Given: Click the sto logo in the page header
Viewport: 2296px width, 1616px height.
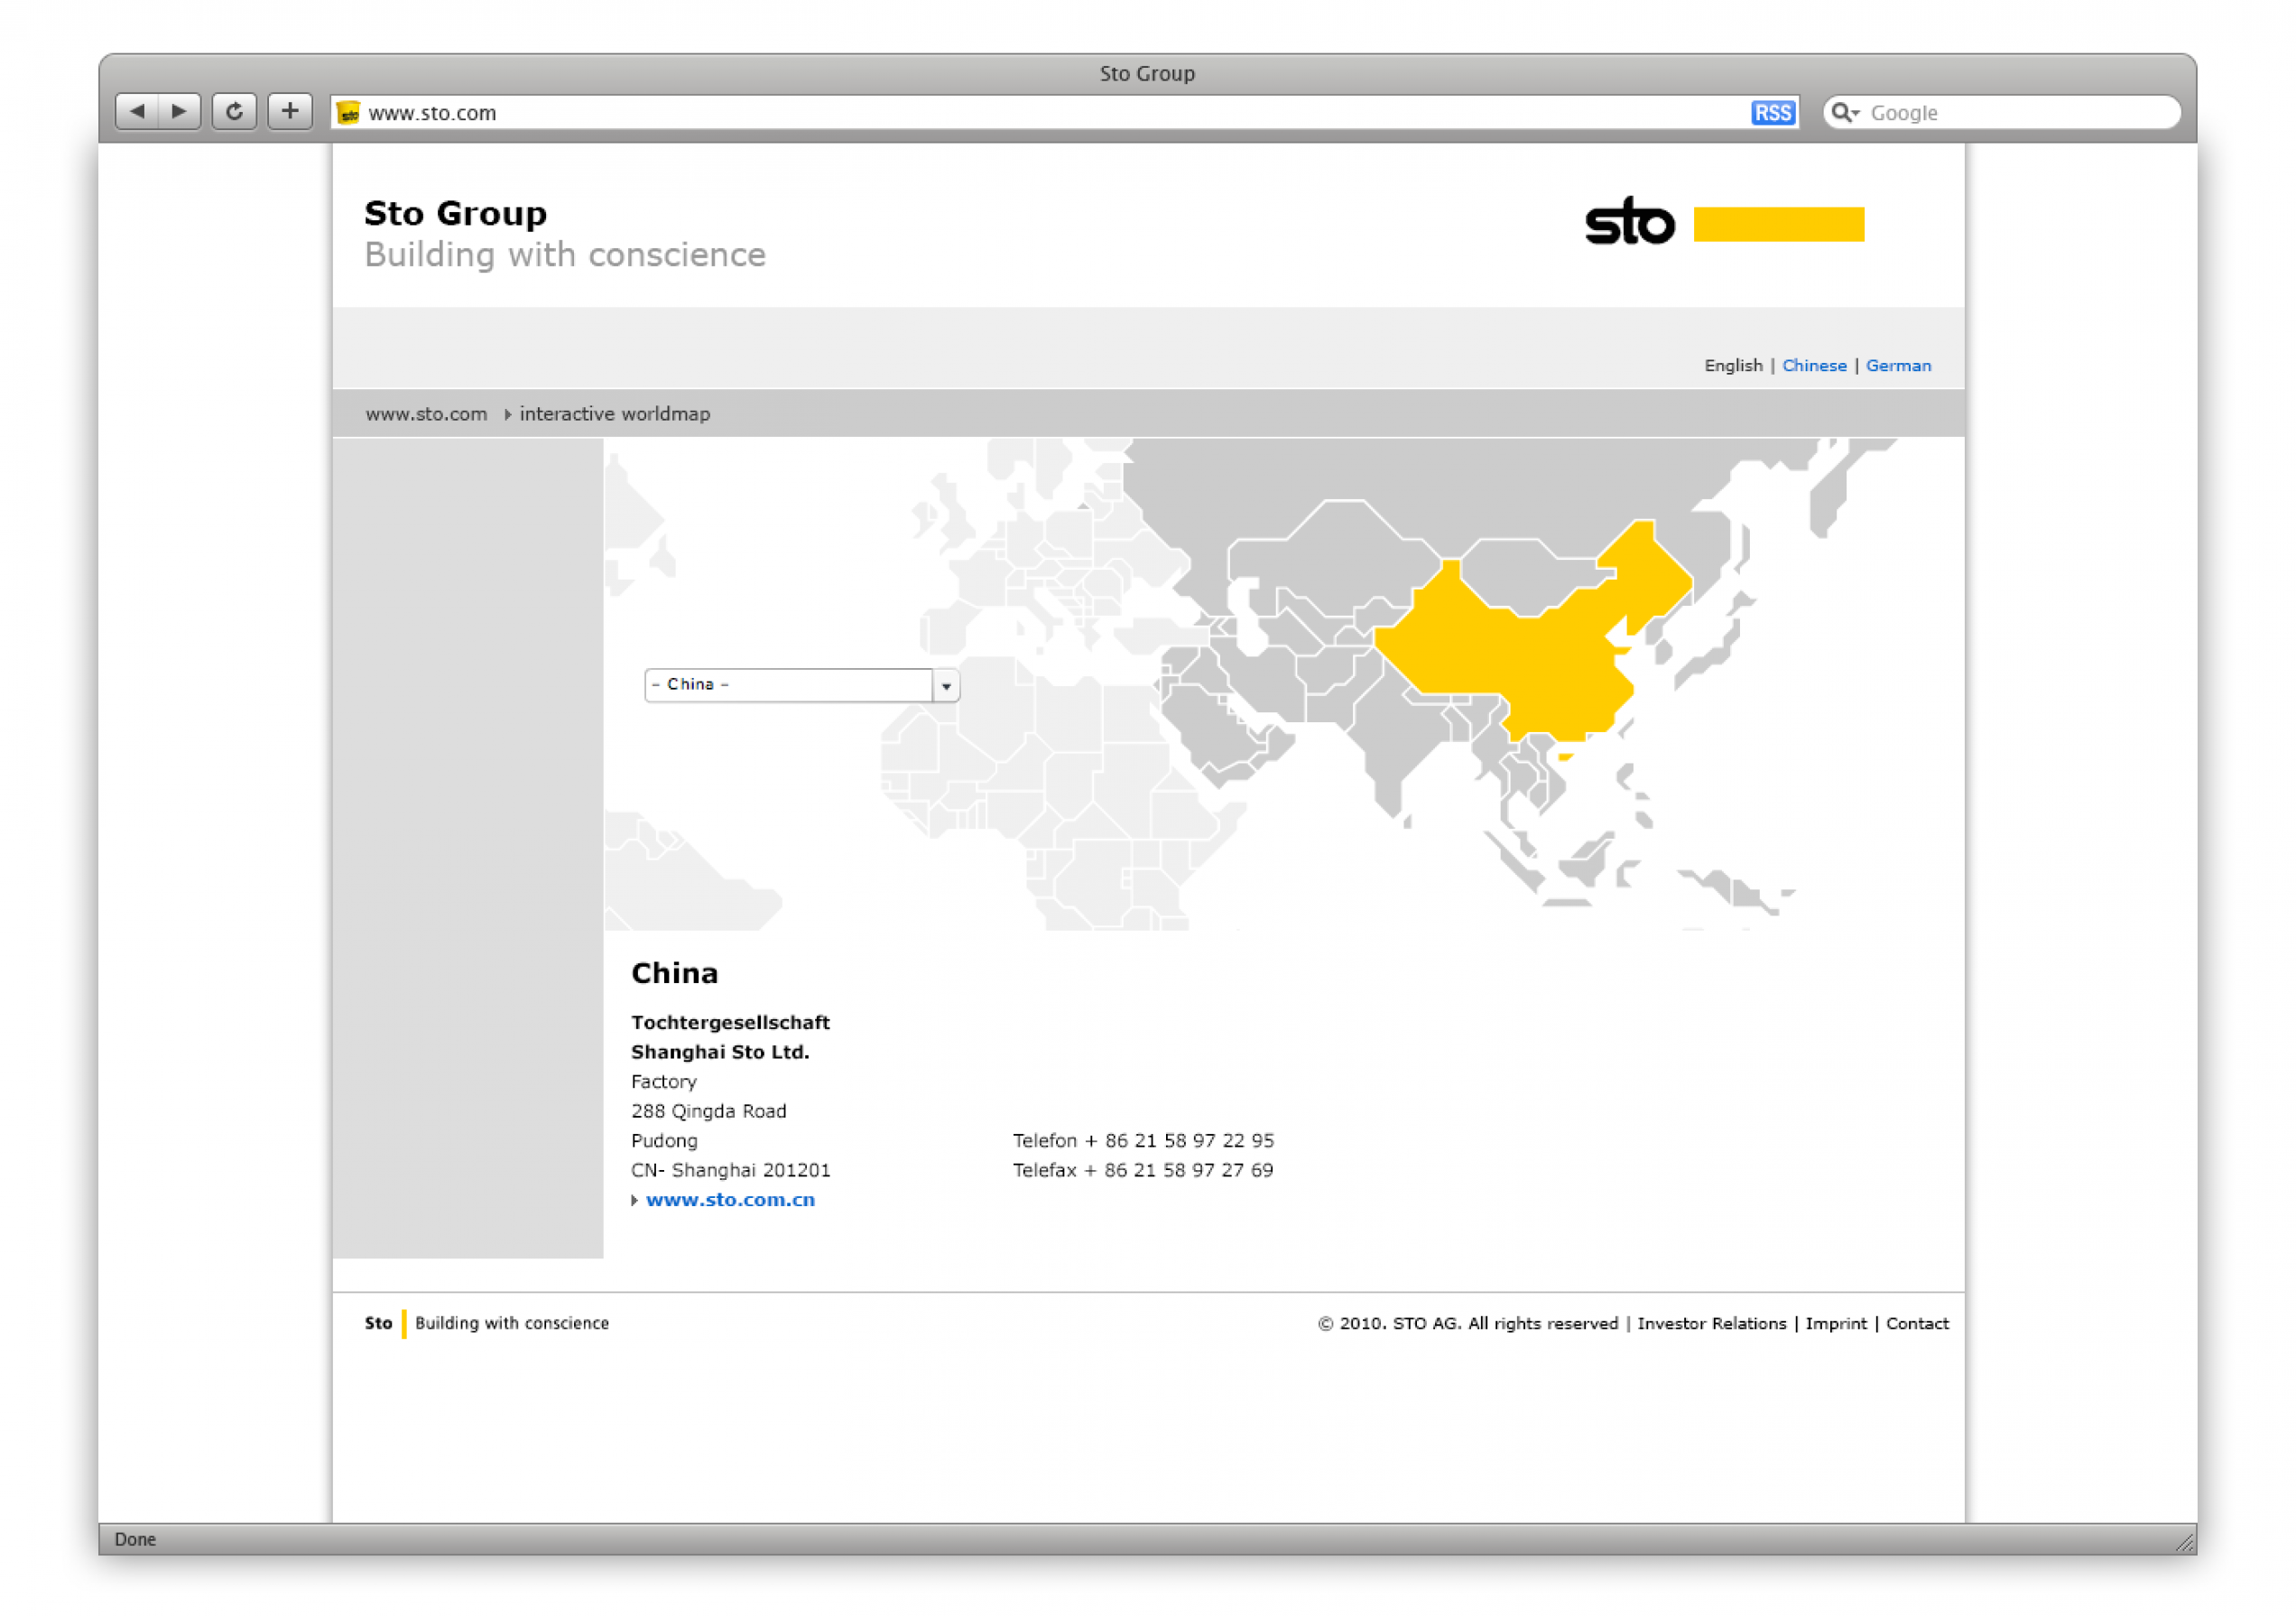Looking at the screenshot, I should tap(1630, 222).
